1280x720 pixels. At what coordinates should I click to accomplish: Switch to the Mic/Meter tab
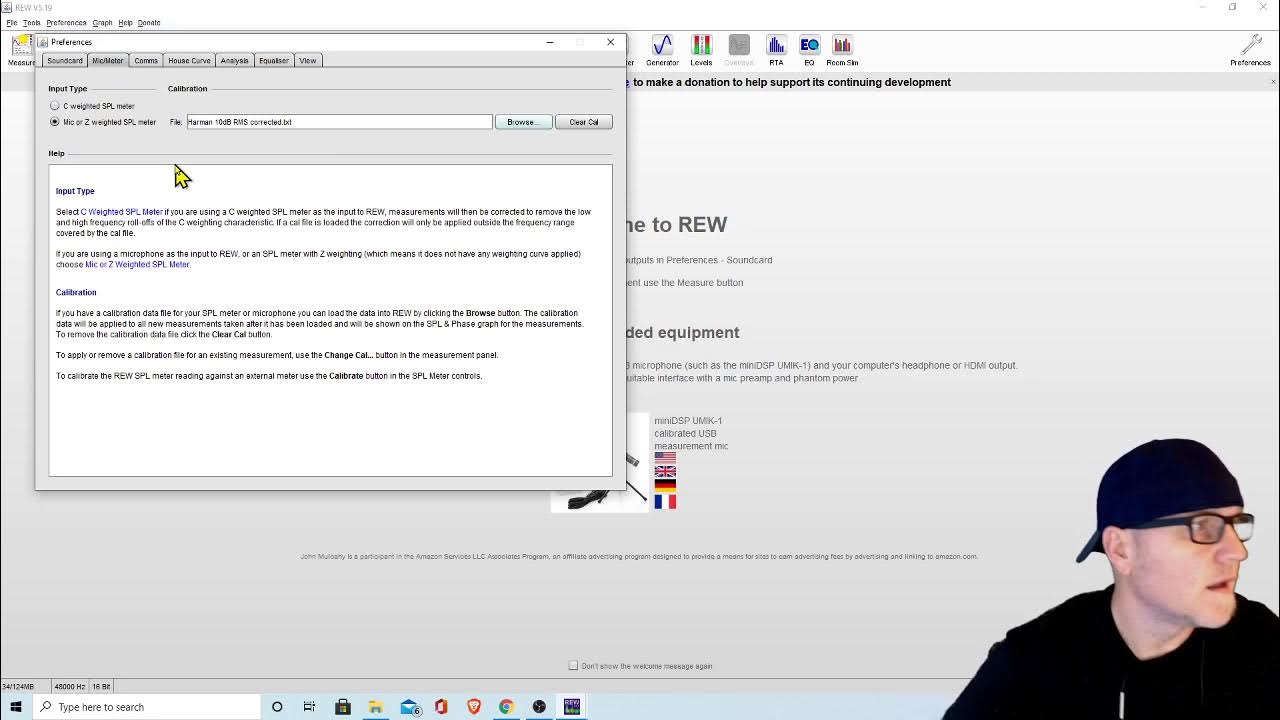coord(108,61)
